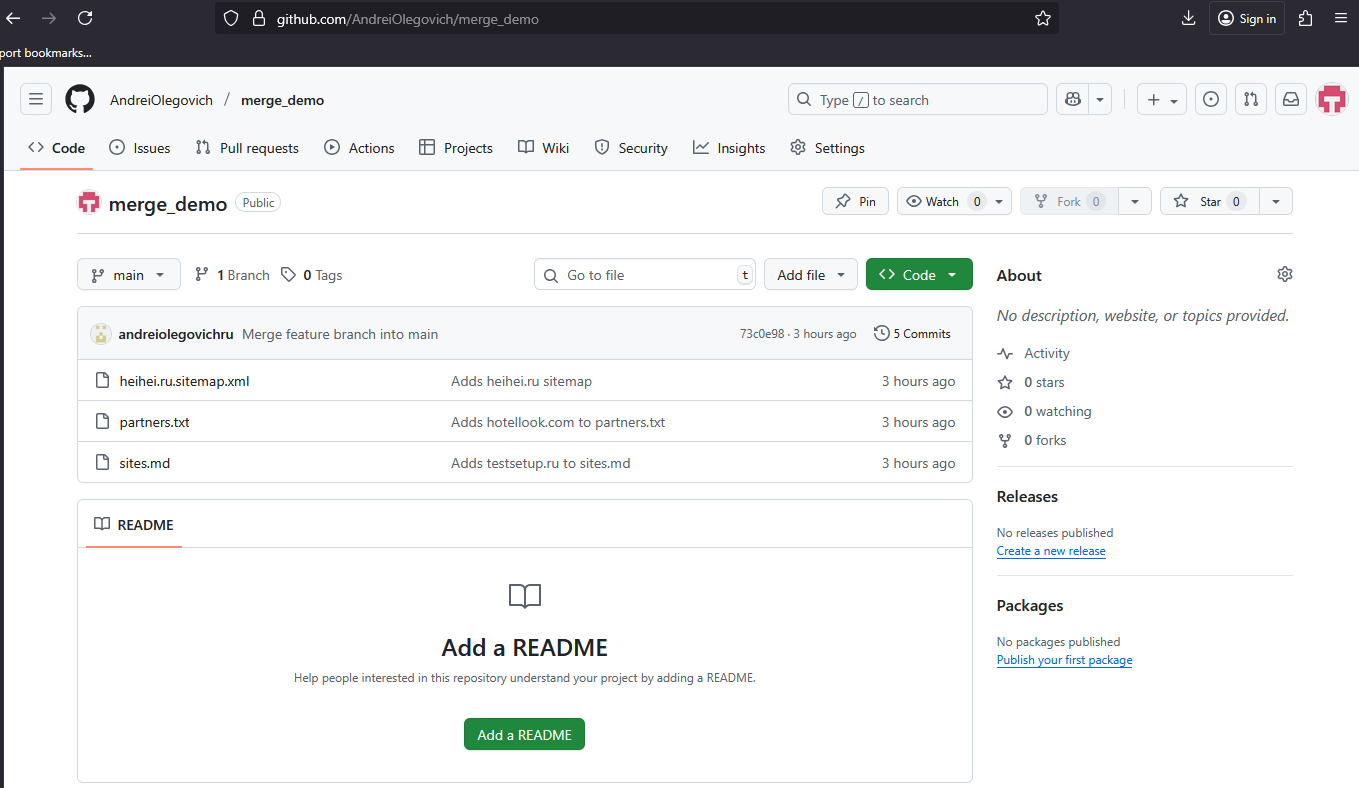Expand the main branch selector dropdown
Screen dimensions: 1359x788
coord(129,274)
